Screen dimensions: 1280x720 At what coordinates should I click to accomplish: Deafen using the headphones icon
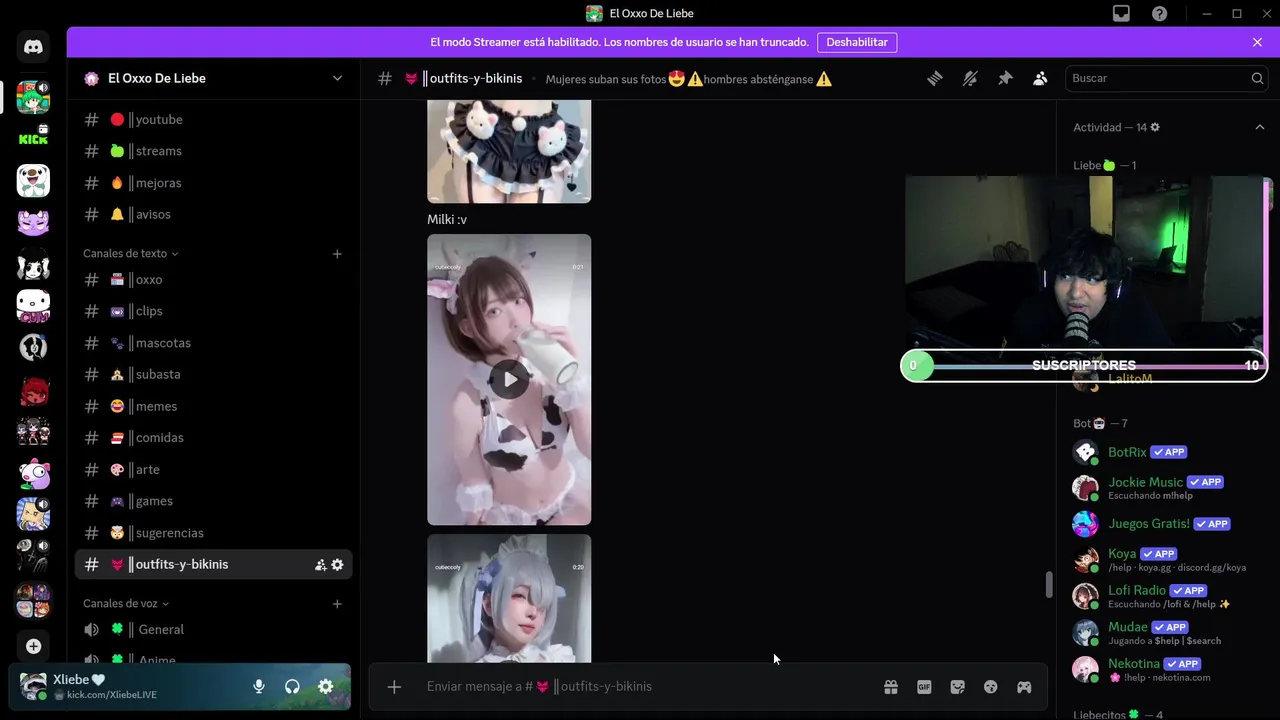(x=292, y=686)
